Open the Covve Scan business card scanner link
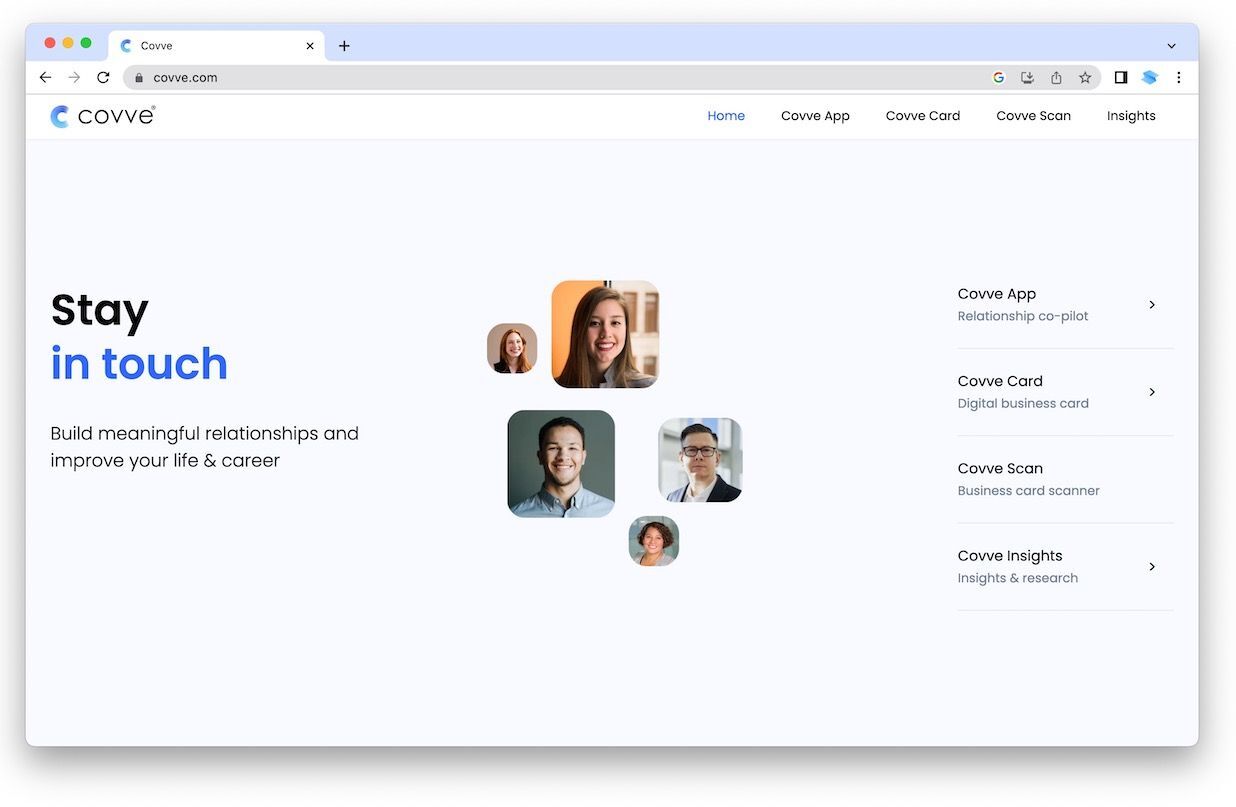This screenshot has height=807, width=1236. (x=1028, y=479)
